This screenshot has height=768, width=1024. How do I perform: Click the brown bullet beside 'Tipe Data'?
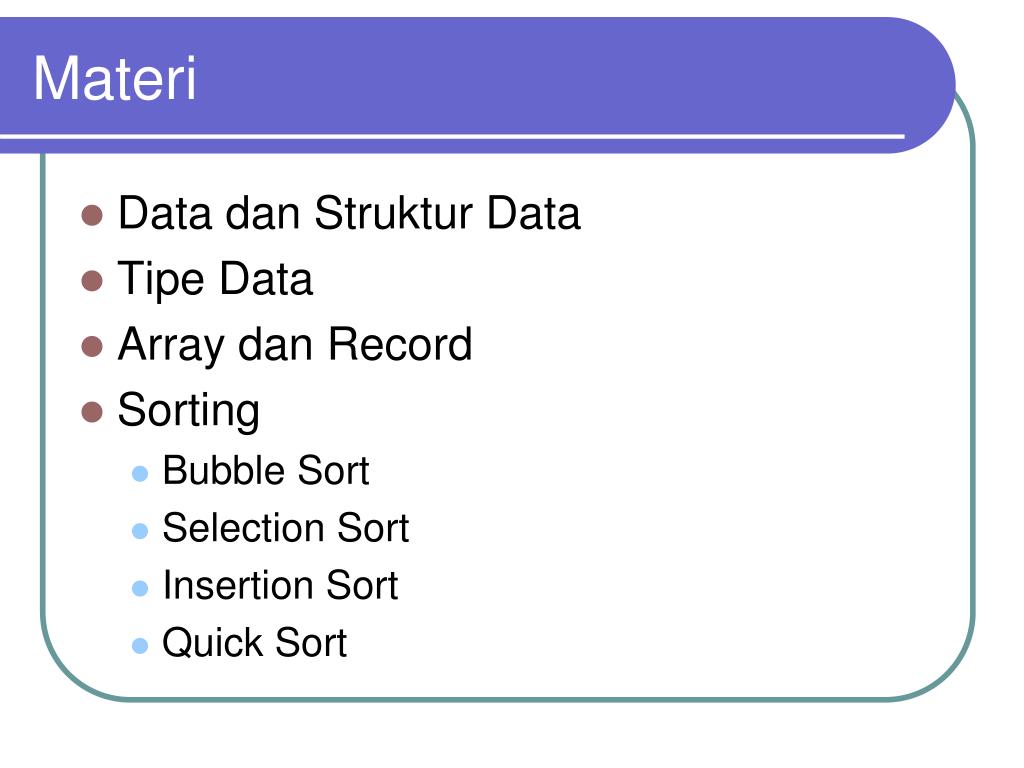point(92,281)
